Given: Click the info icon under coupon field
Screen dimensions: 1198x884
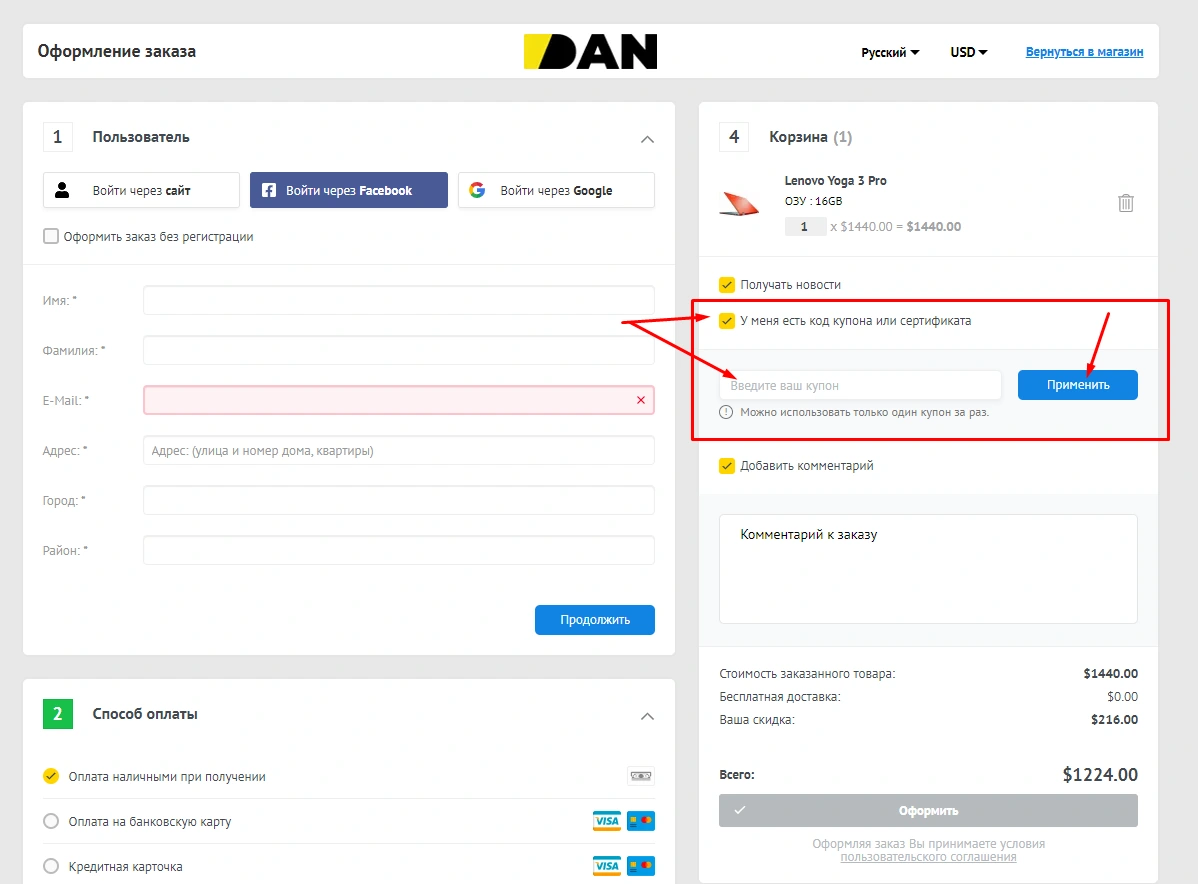Looking at the screenshot, I should (x=726, y=412).
